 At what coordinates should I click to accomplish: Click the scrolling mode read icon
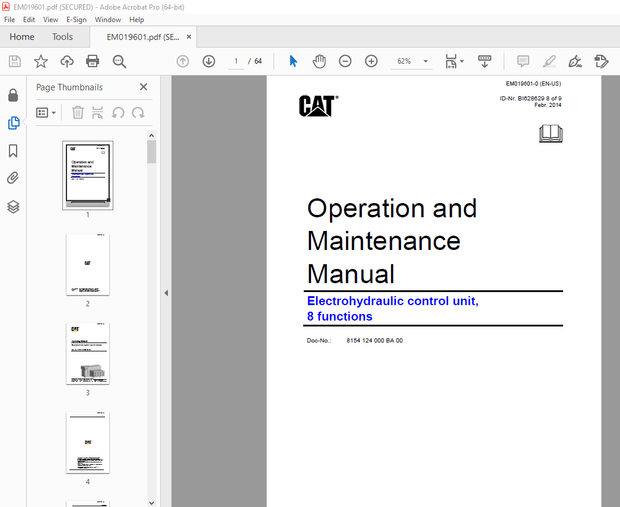484,61
